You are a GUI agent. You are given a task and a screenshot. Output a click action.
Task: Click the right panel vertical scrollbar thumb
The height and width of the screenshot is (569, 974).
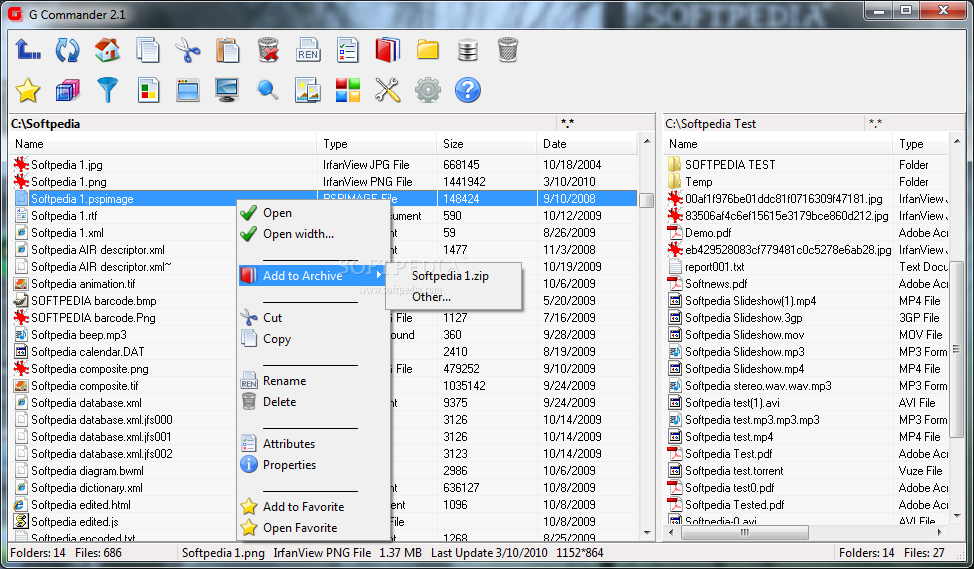pyautogui.click(x=957, y=350)
